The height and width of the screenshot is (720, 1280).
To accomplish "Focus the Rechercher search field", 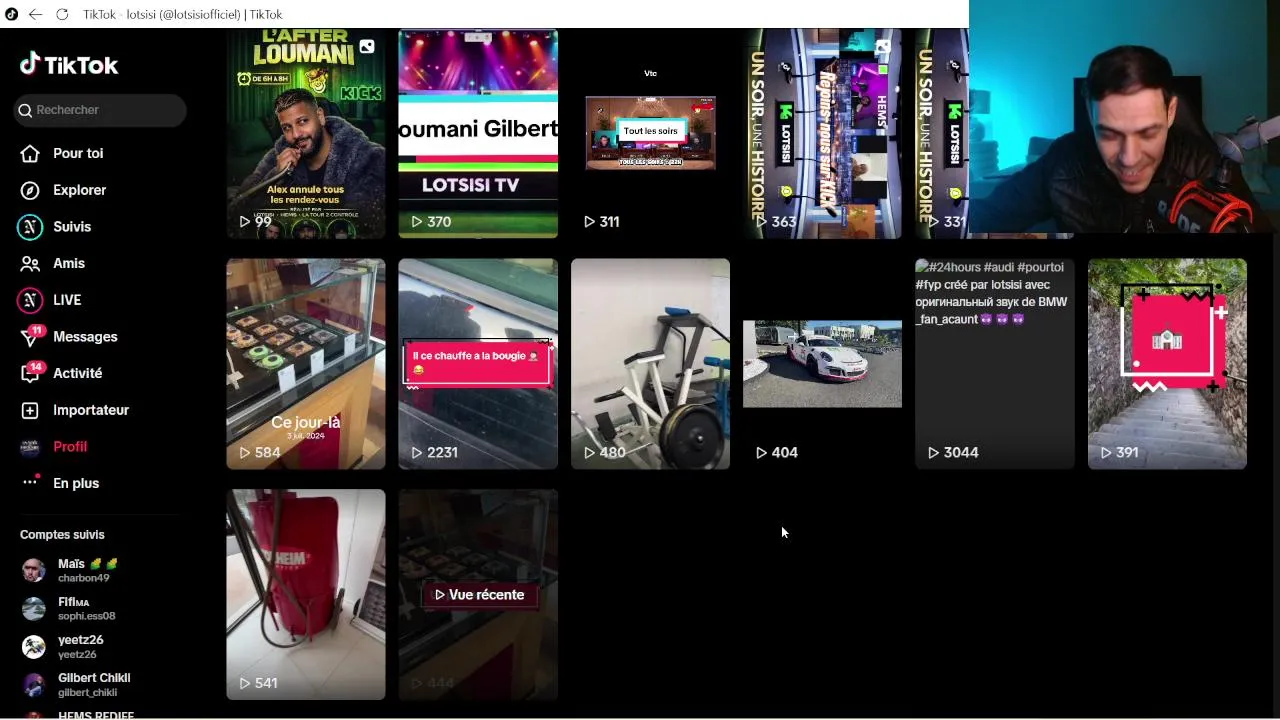I will pyautogui.click(x=101, y=110).
